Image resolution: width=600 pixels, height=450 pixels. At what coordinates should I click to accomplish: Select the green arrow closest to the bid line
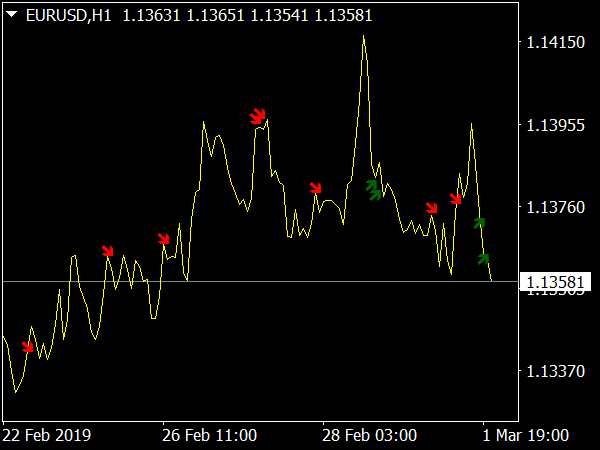(483, 259)
